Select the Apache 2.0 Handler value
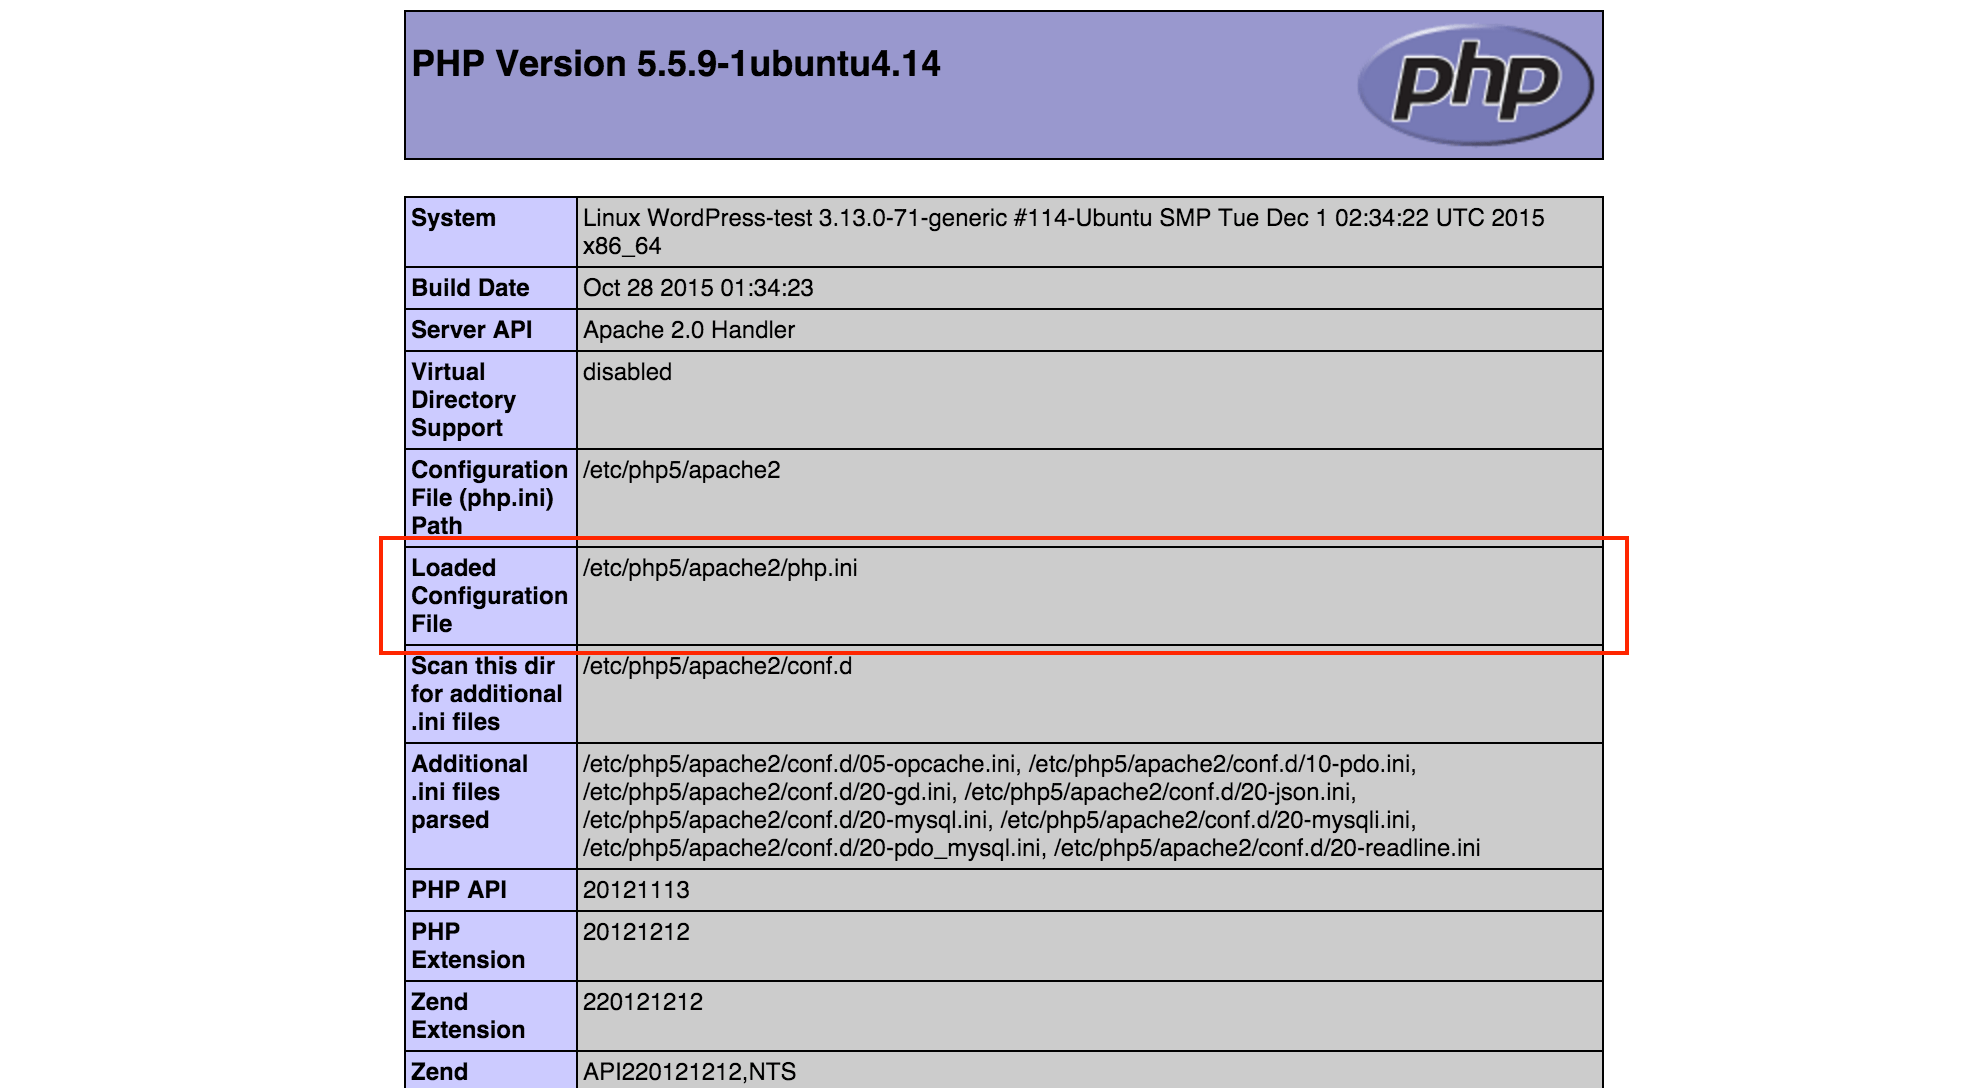 pos(689,329)
